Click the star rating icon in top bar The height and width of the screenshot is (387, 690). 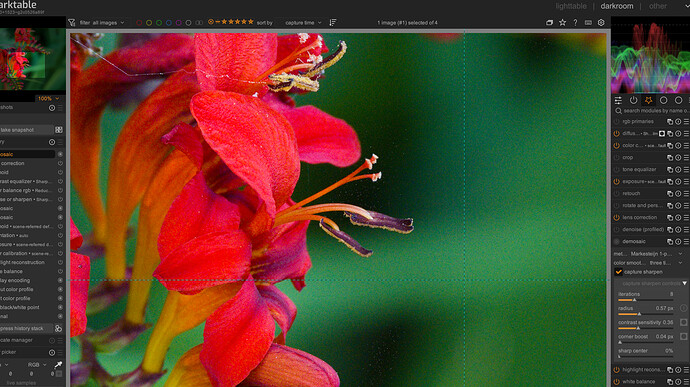click(562, 22)
